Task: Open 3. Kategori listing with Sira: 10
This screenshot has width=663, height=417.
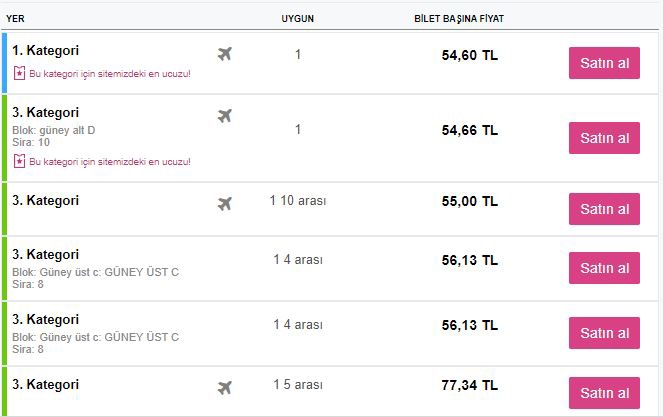Action: [x=45, y=112]
